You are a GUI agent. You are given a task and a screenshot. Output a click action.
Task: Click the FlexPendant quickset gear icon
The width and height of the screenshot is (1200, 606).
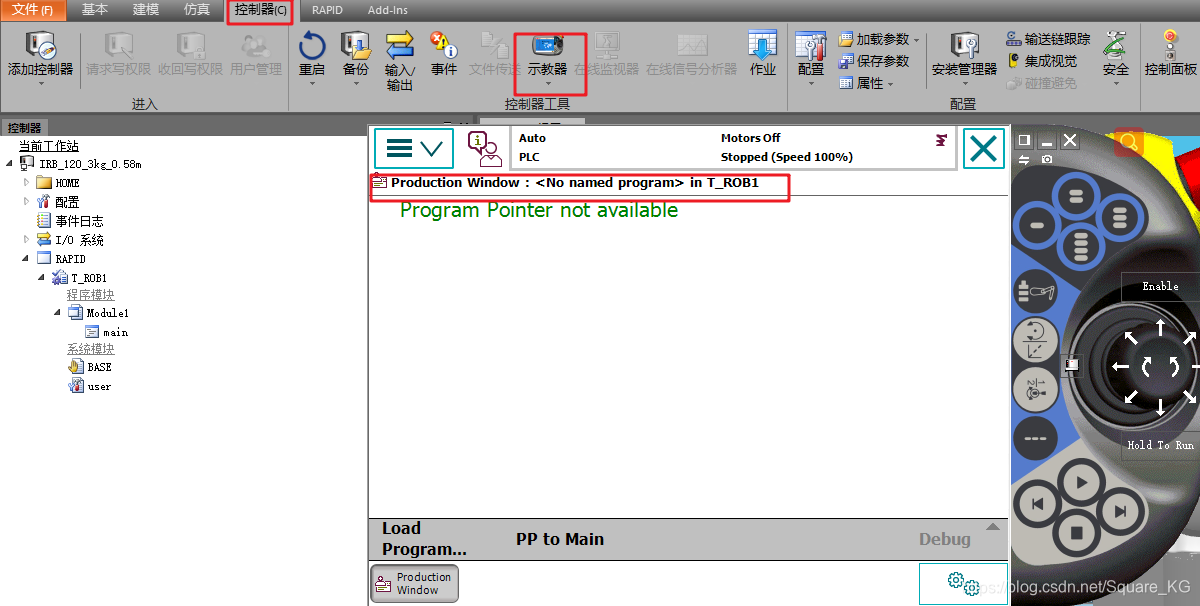[964, 583]
